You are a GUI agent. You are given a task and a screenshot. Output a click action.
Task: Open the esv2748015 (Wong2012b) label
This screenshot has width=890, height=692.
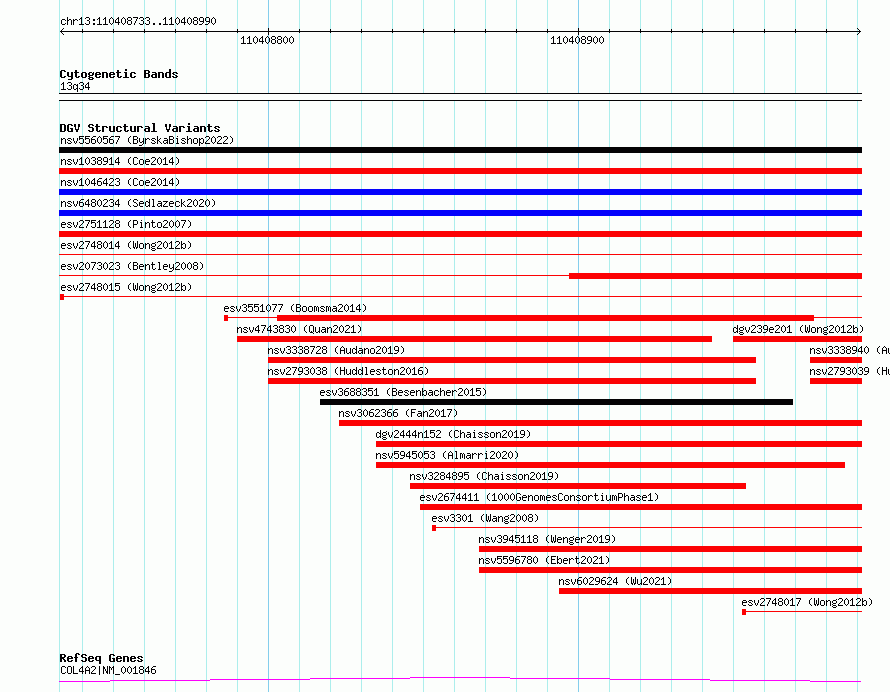[x=126, y=287]
